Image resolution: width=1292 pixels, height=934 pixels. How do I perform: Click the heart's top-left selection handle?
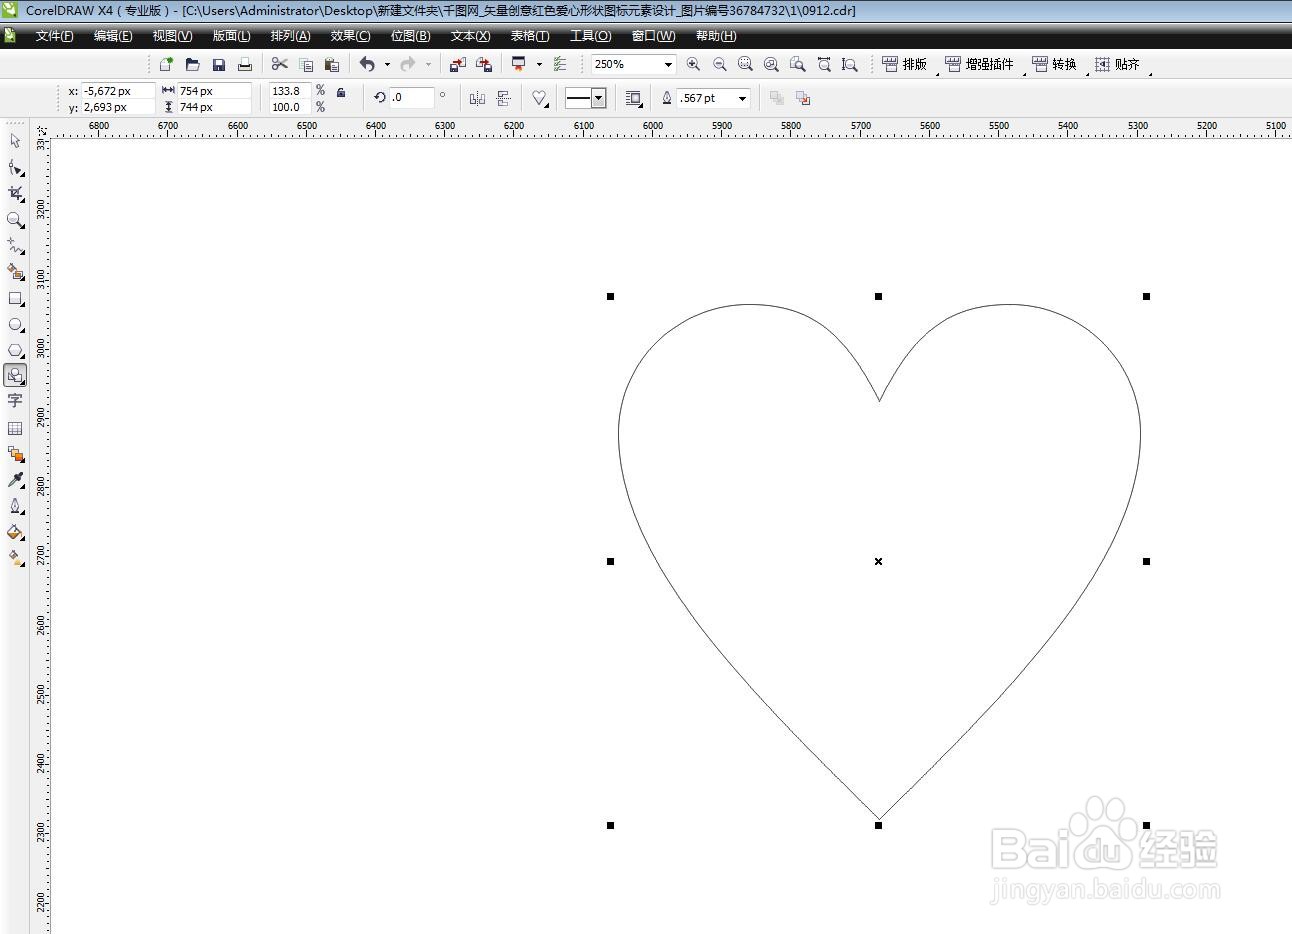611,296
